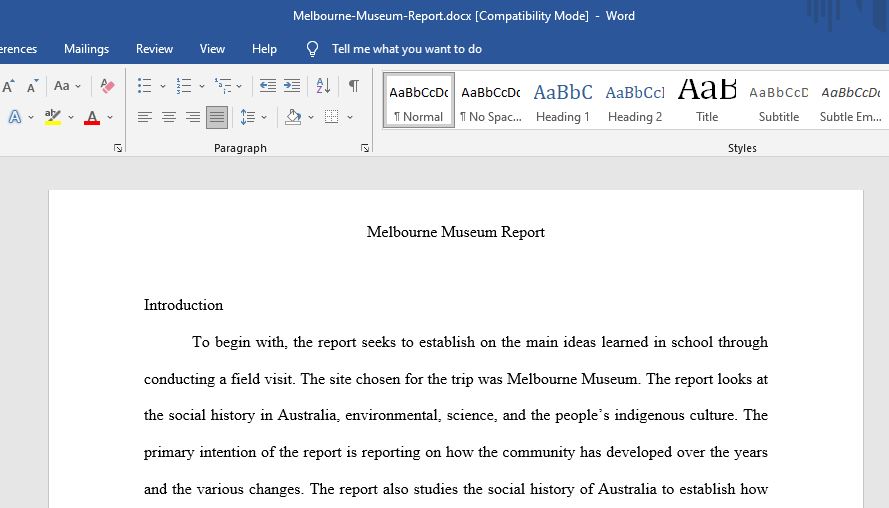Clear all formatting with the eraser icon
The image size is (889, 508).
pyautogui.click(x=107, y=86)
